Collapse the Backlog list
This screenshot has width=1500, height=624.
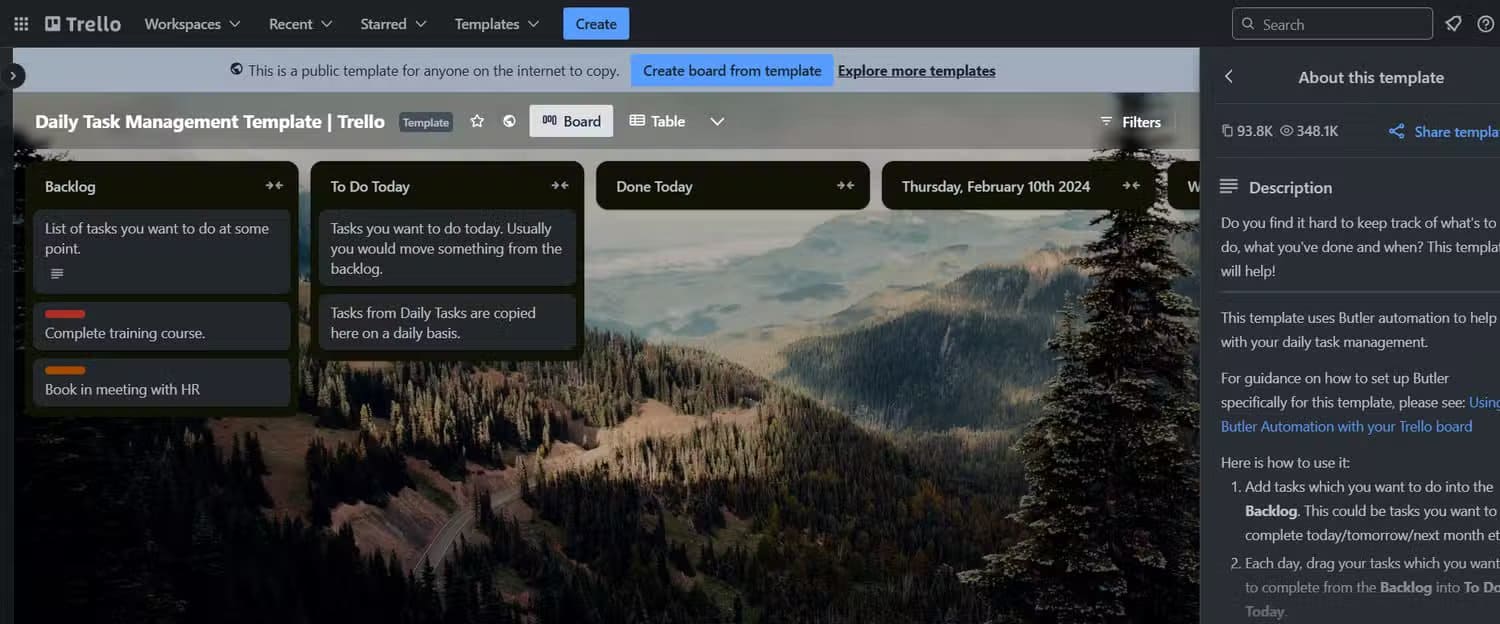click(x=274, y=186)
